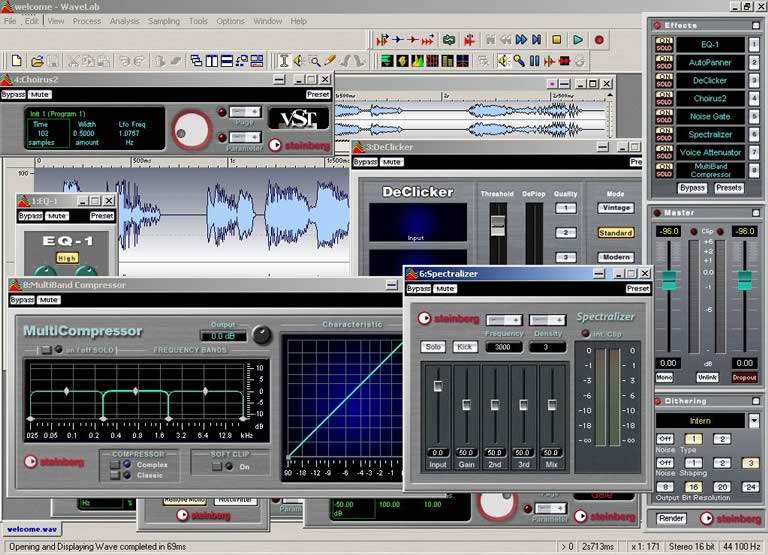This screenshot has width=768, height=555.
Task: Open slot 8 button for MultiBand Compressor
Action: point(754,170)
